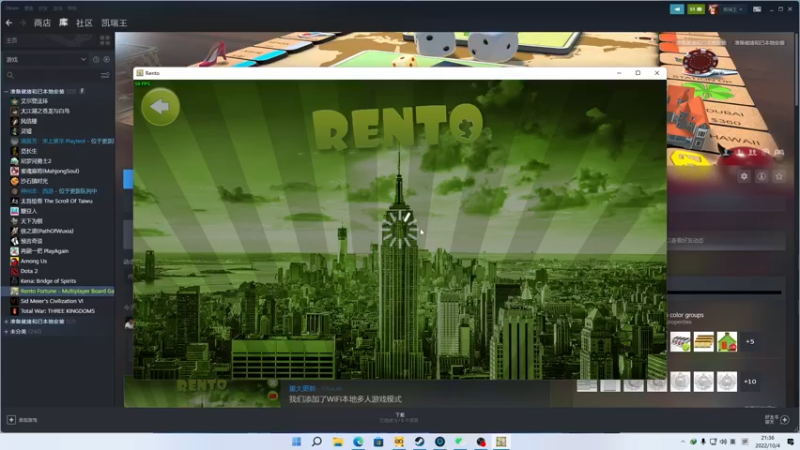This screenshot has width=800, height=450.
Task: Click the Windows Start button
Action: (296, 441)
